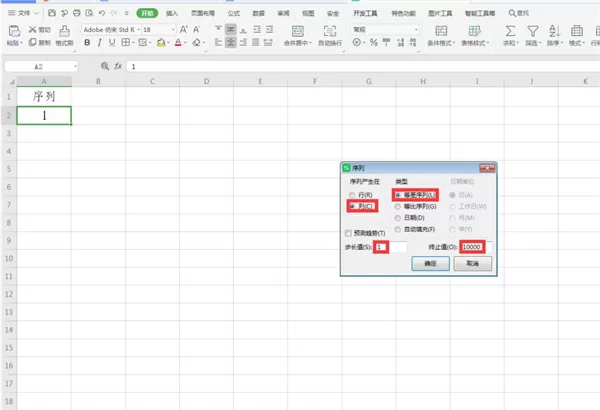Switch to the Developer (开发工具) tab

click(x=365, y=13)
